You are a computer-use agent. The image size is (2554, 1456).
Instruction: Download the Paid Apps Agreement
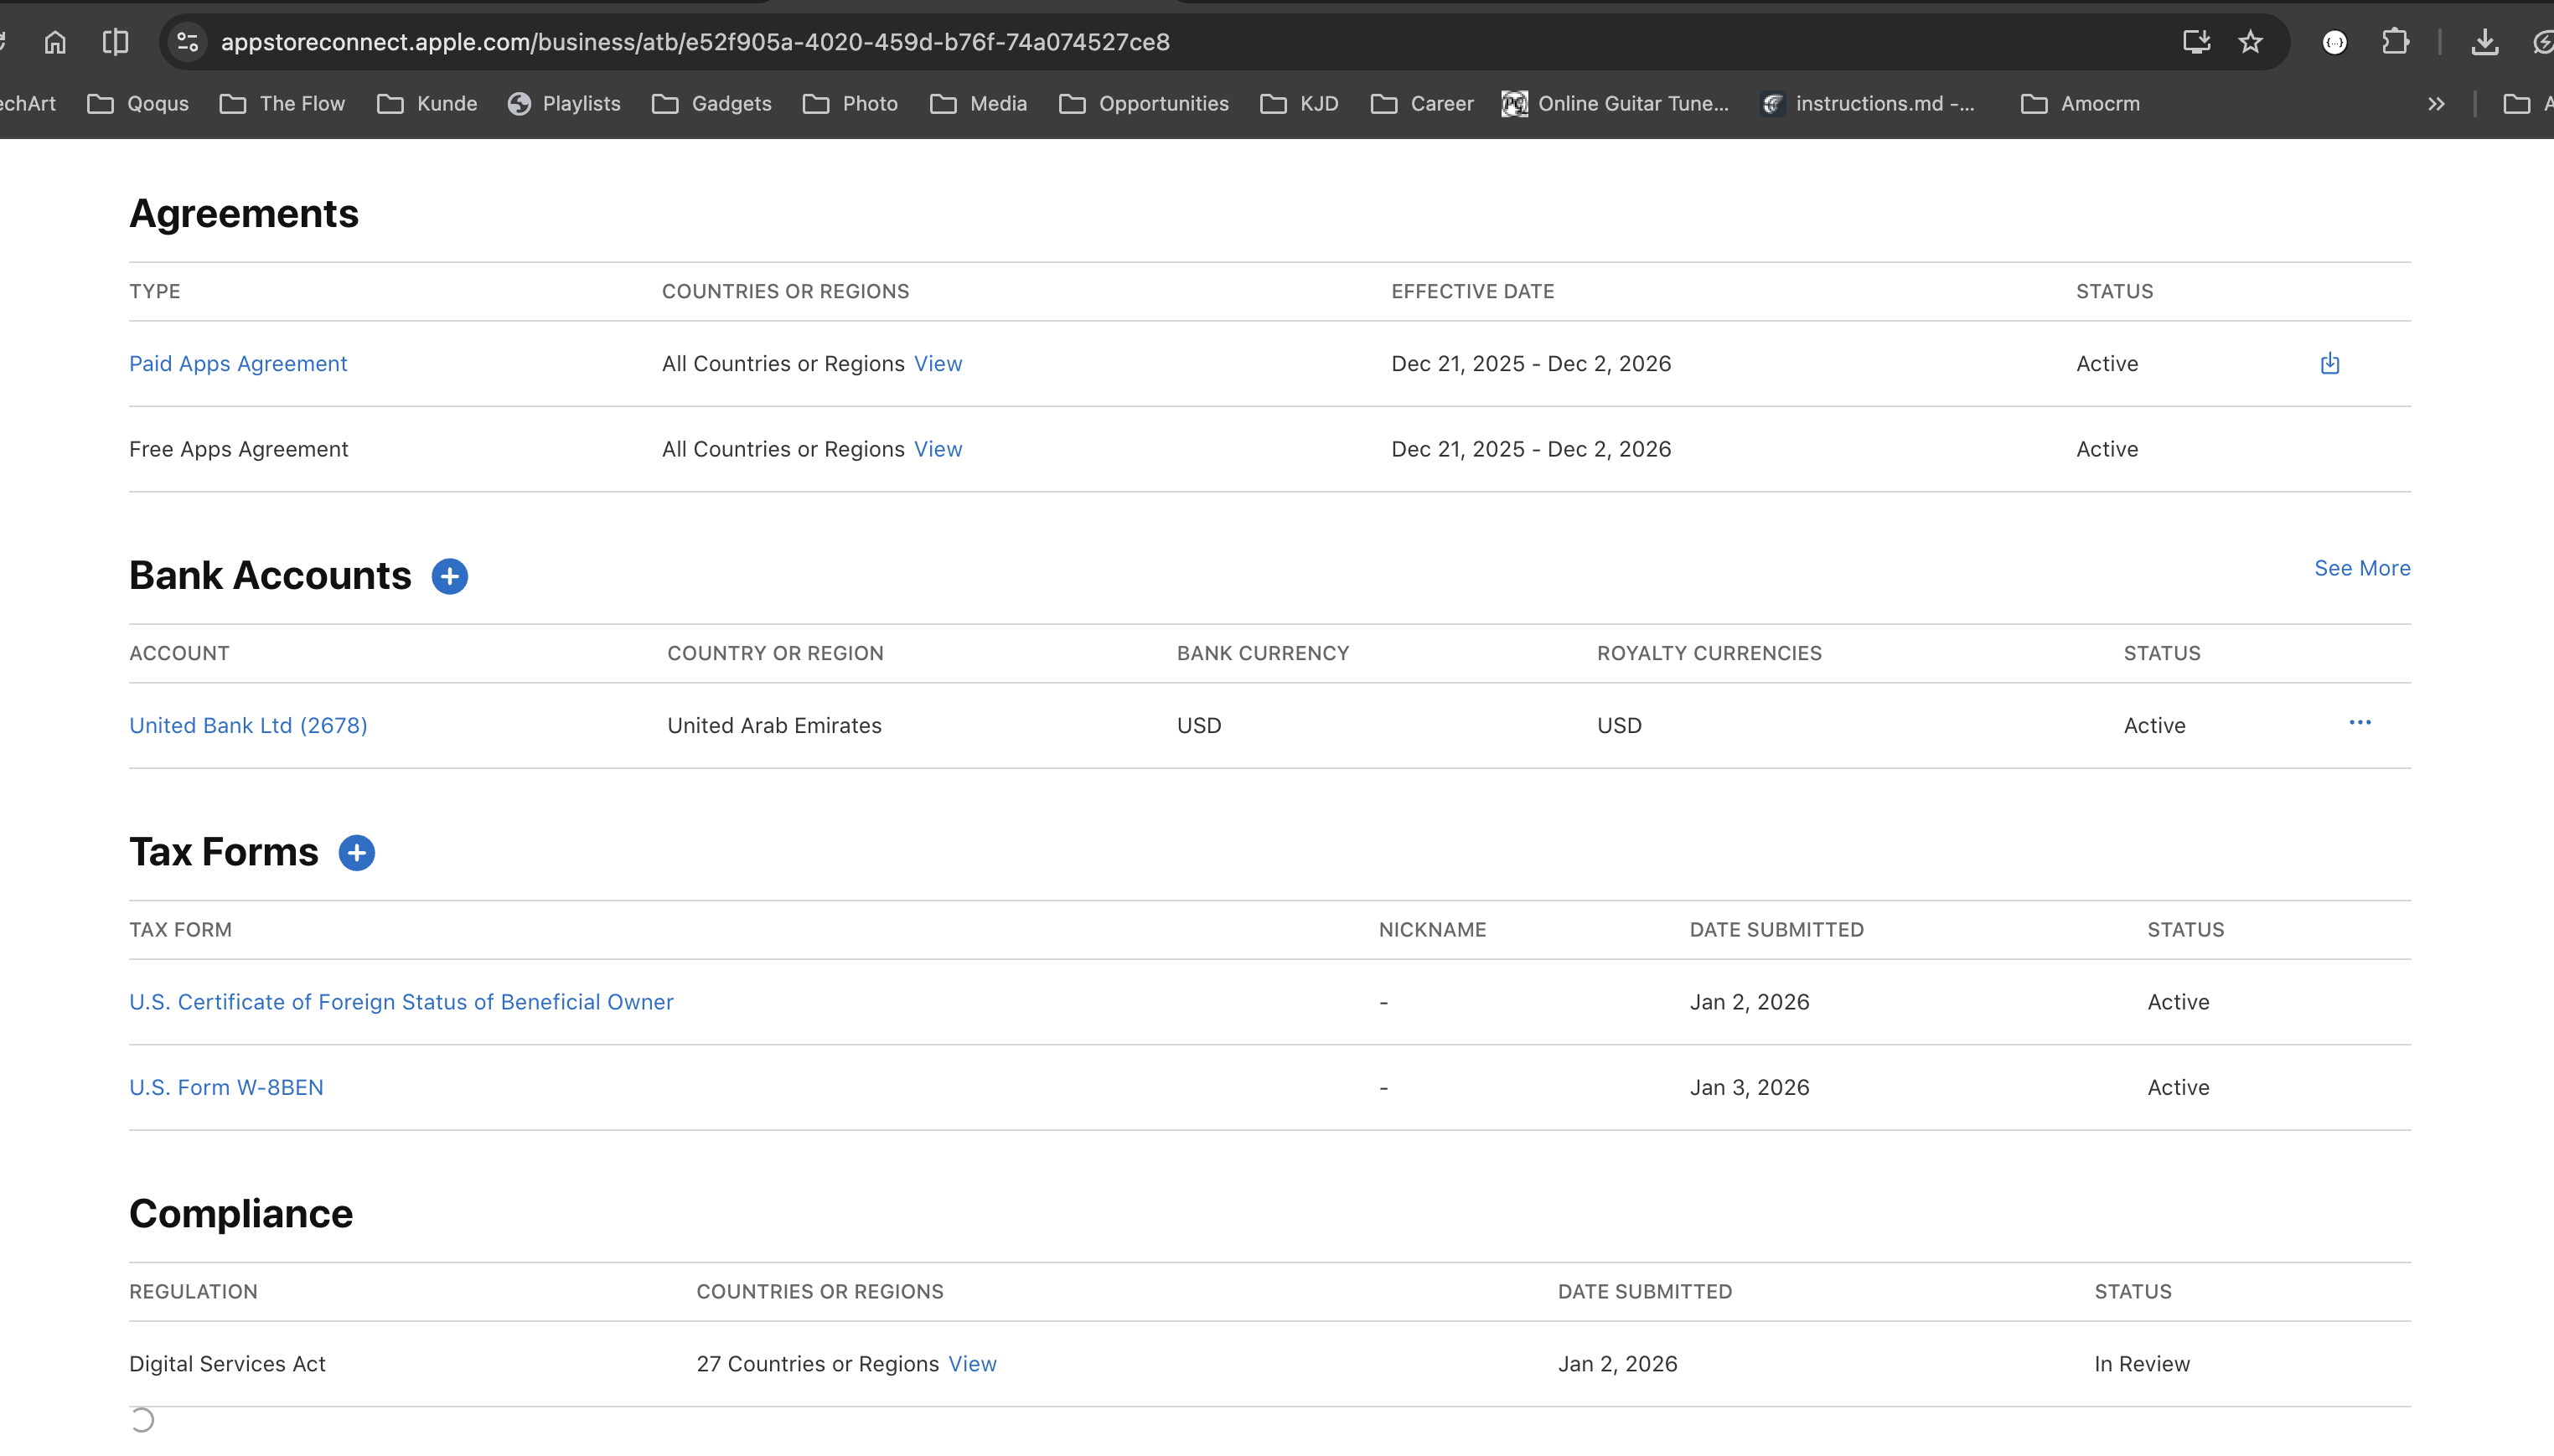click(x=2329, y=363)
